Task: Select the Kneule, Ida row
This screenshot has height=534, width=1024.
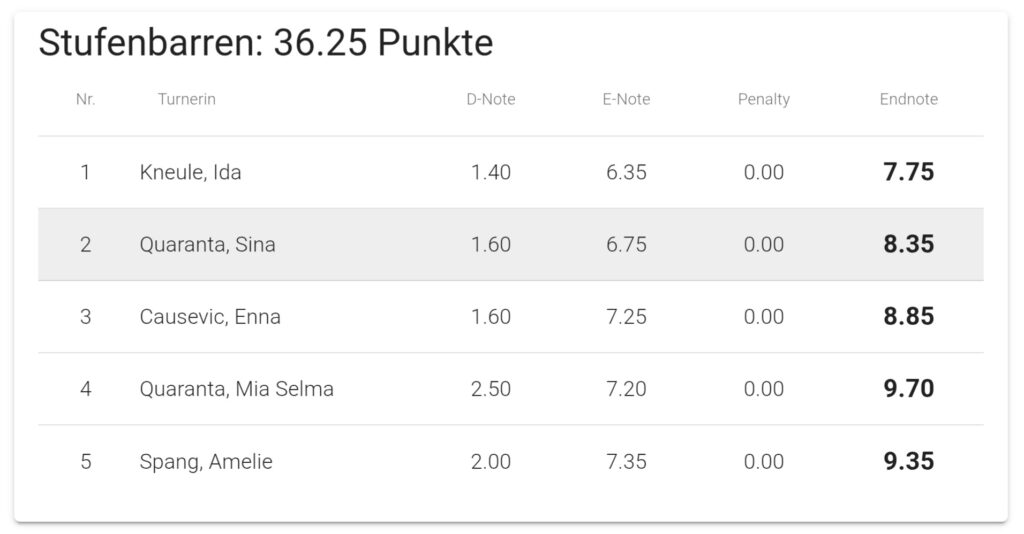Action: coord(511,172)
